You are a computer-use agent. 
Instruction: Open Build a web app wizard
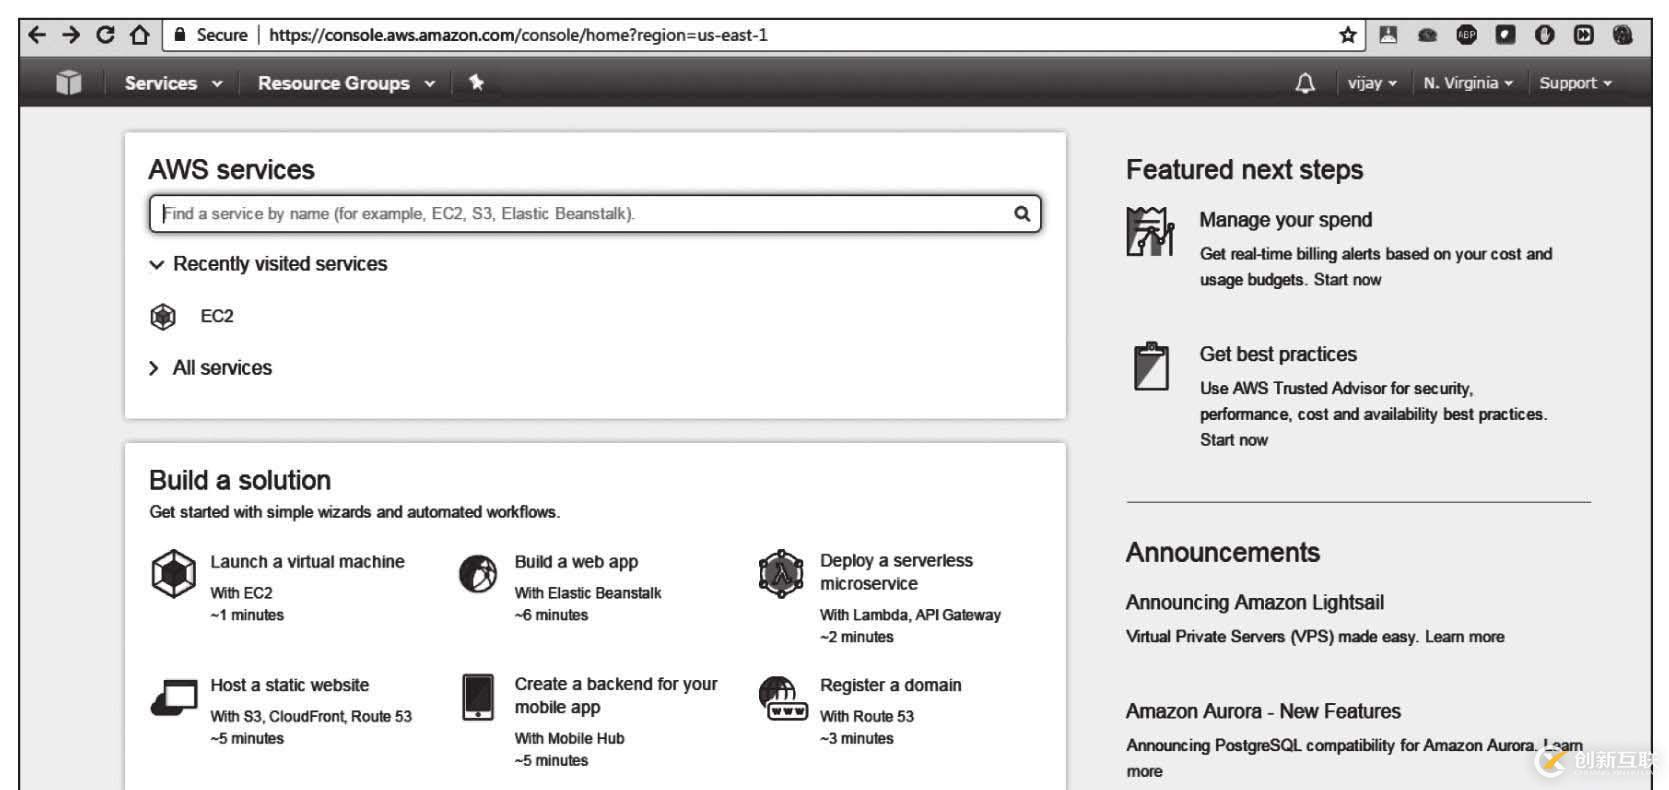(x=576, y=562)
